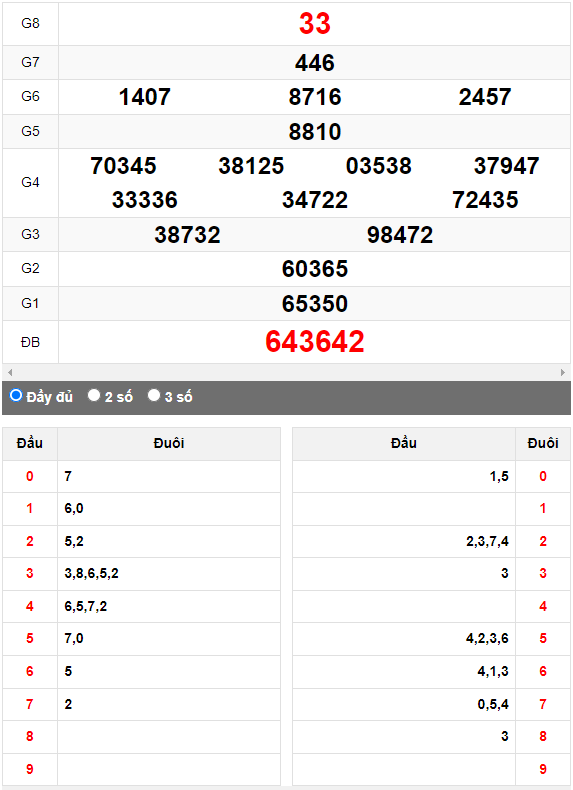The width and height of the screenshot is (573, 790).
Task: Click red head digit 3 in left table
Action: tap(30, 573)
